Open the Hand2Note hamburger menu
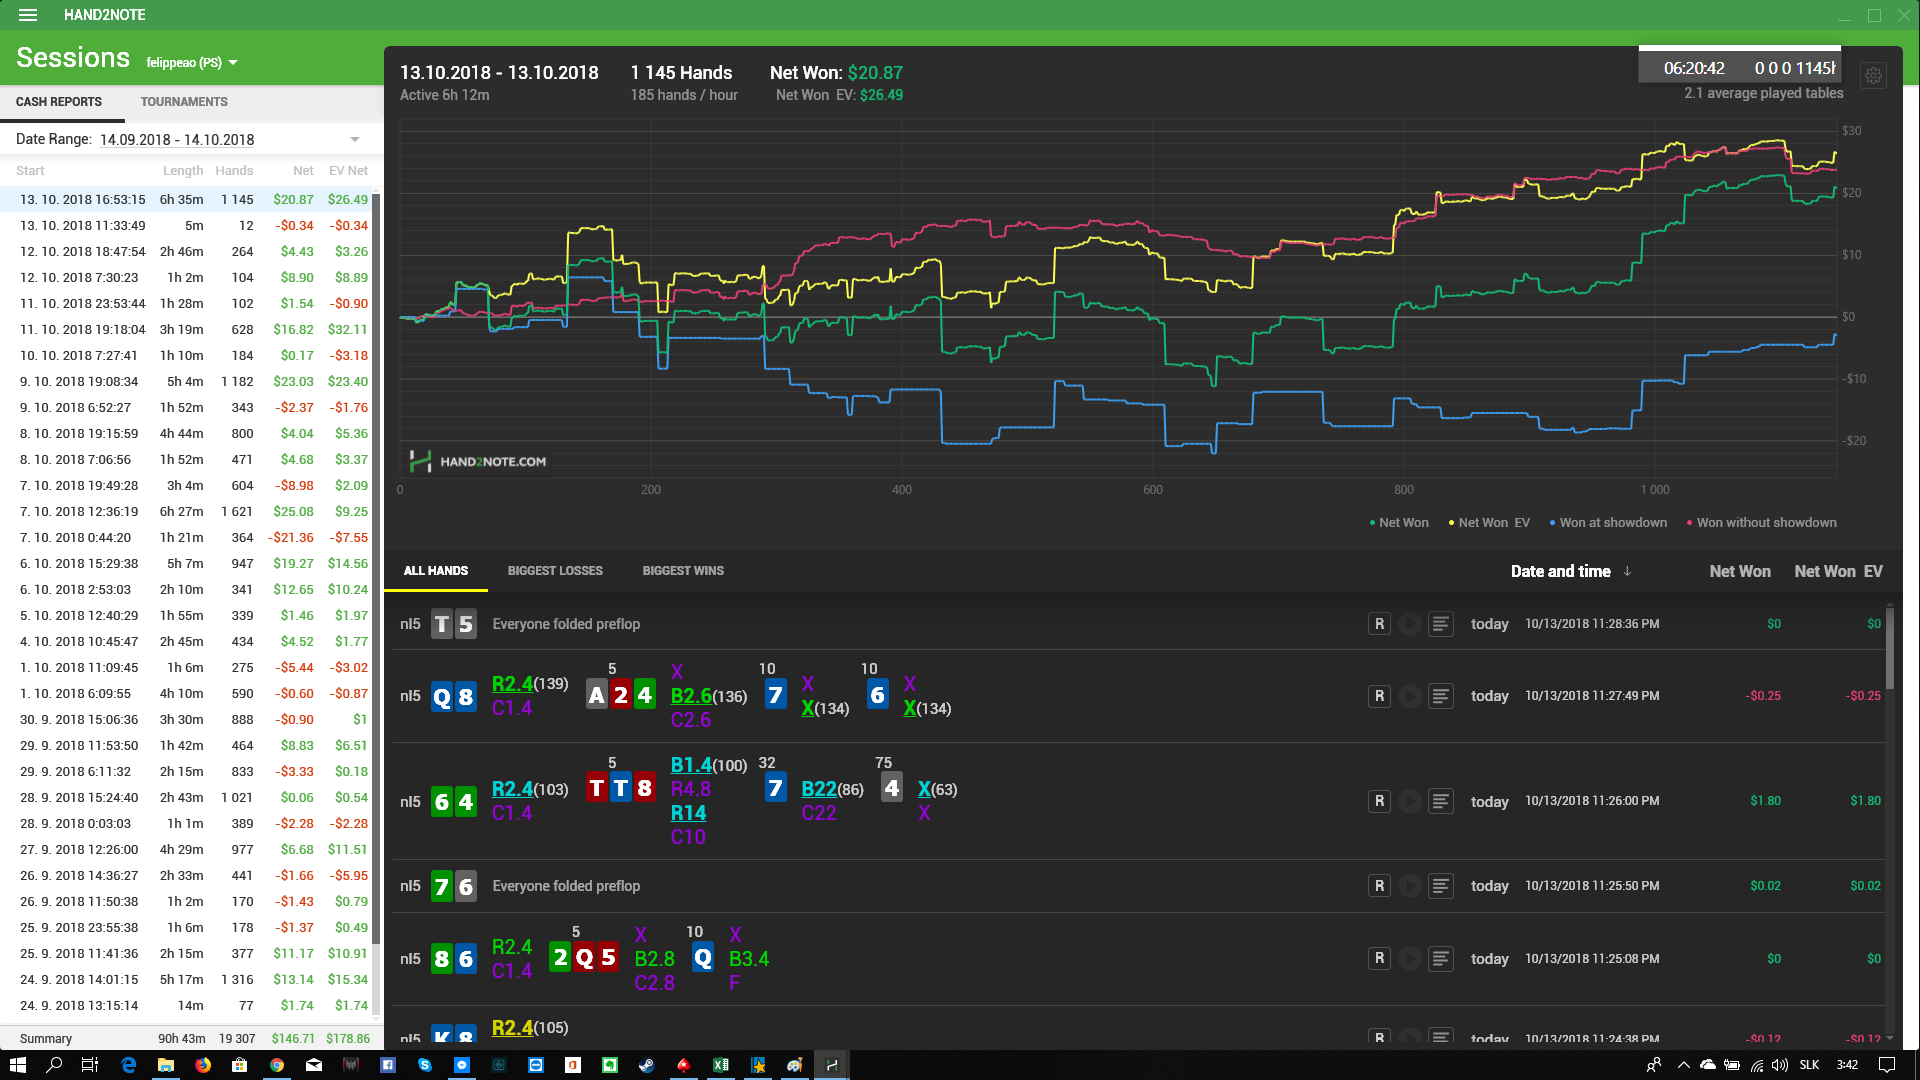 coord(28,15)
